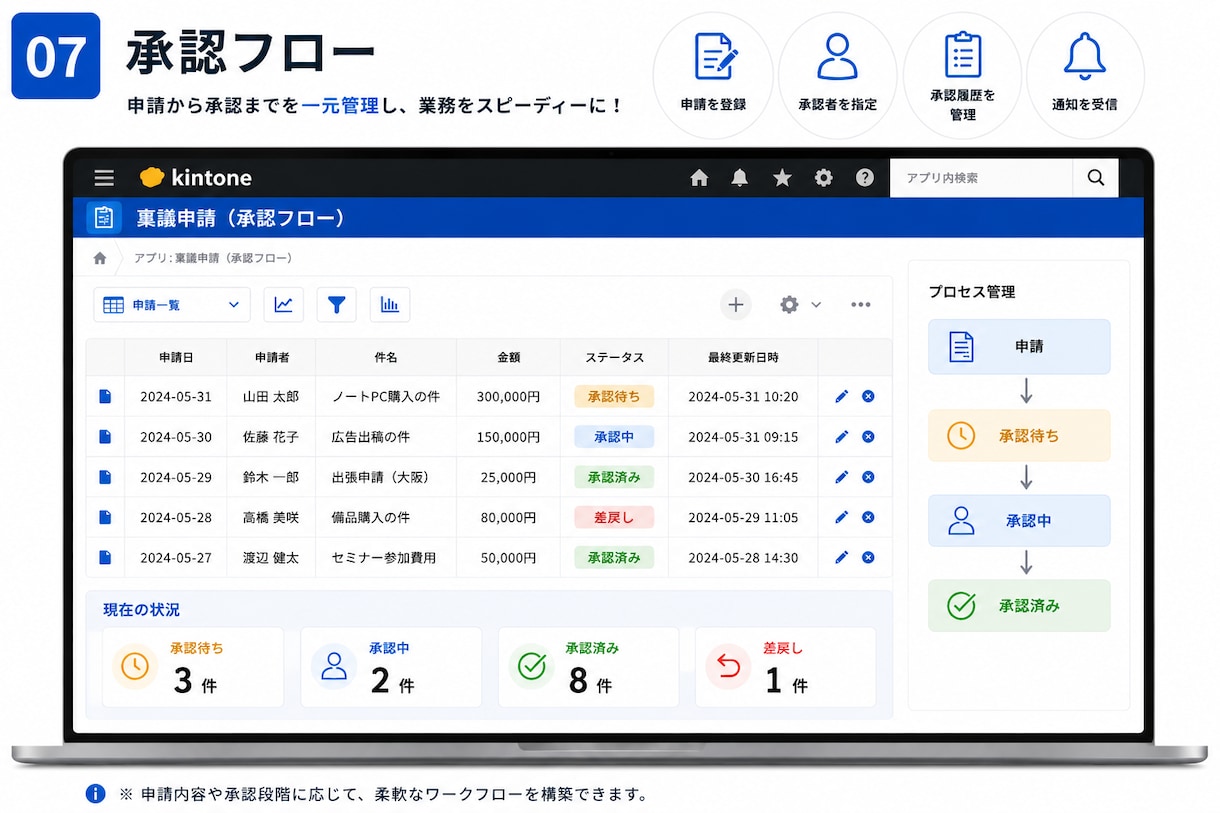Screen dimensions: 1220x813
Task: Delete the 備品購入の件 record
Action: tap(868, 517)
